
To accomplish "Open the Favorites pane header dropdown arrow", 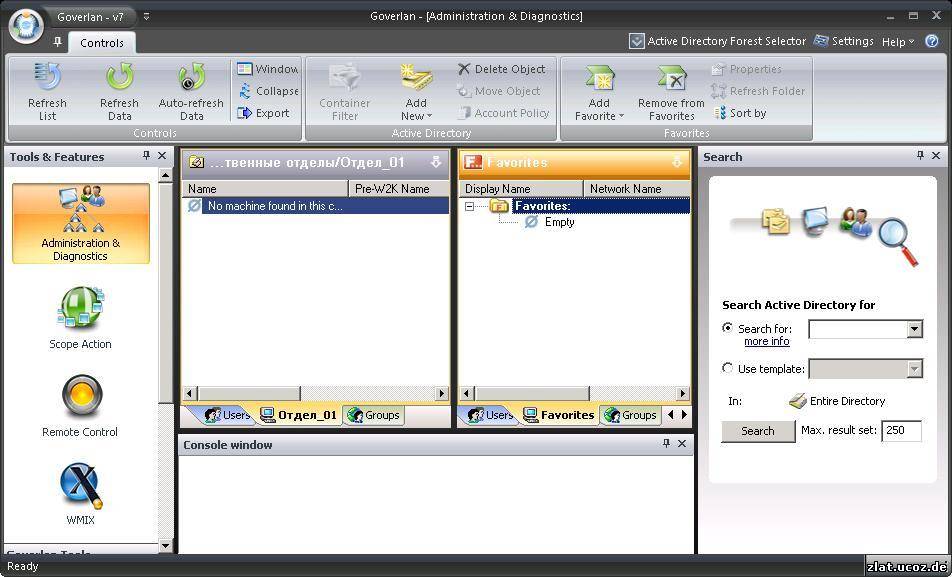I will 677,162.
